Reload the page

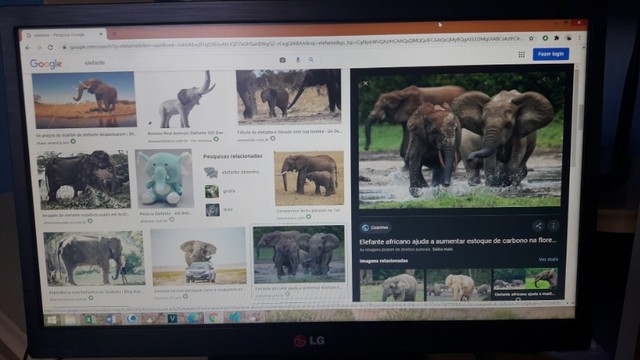point(50,47)
